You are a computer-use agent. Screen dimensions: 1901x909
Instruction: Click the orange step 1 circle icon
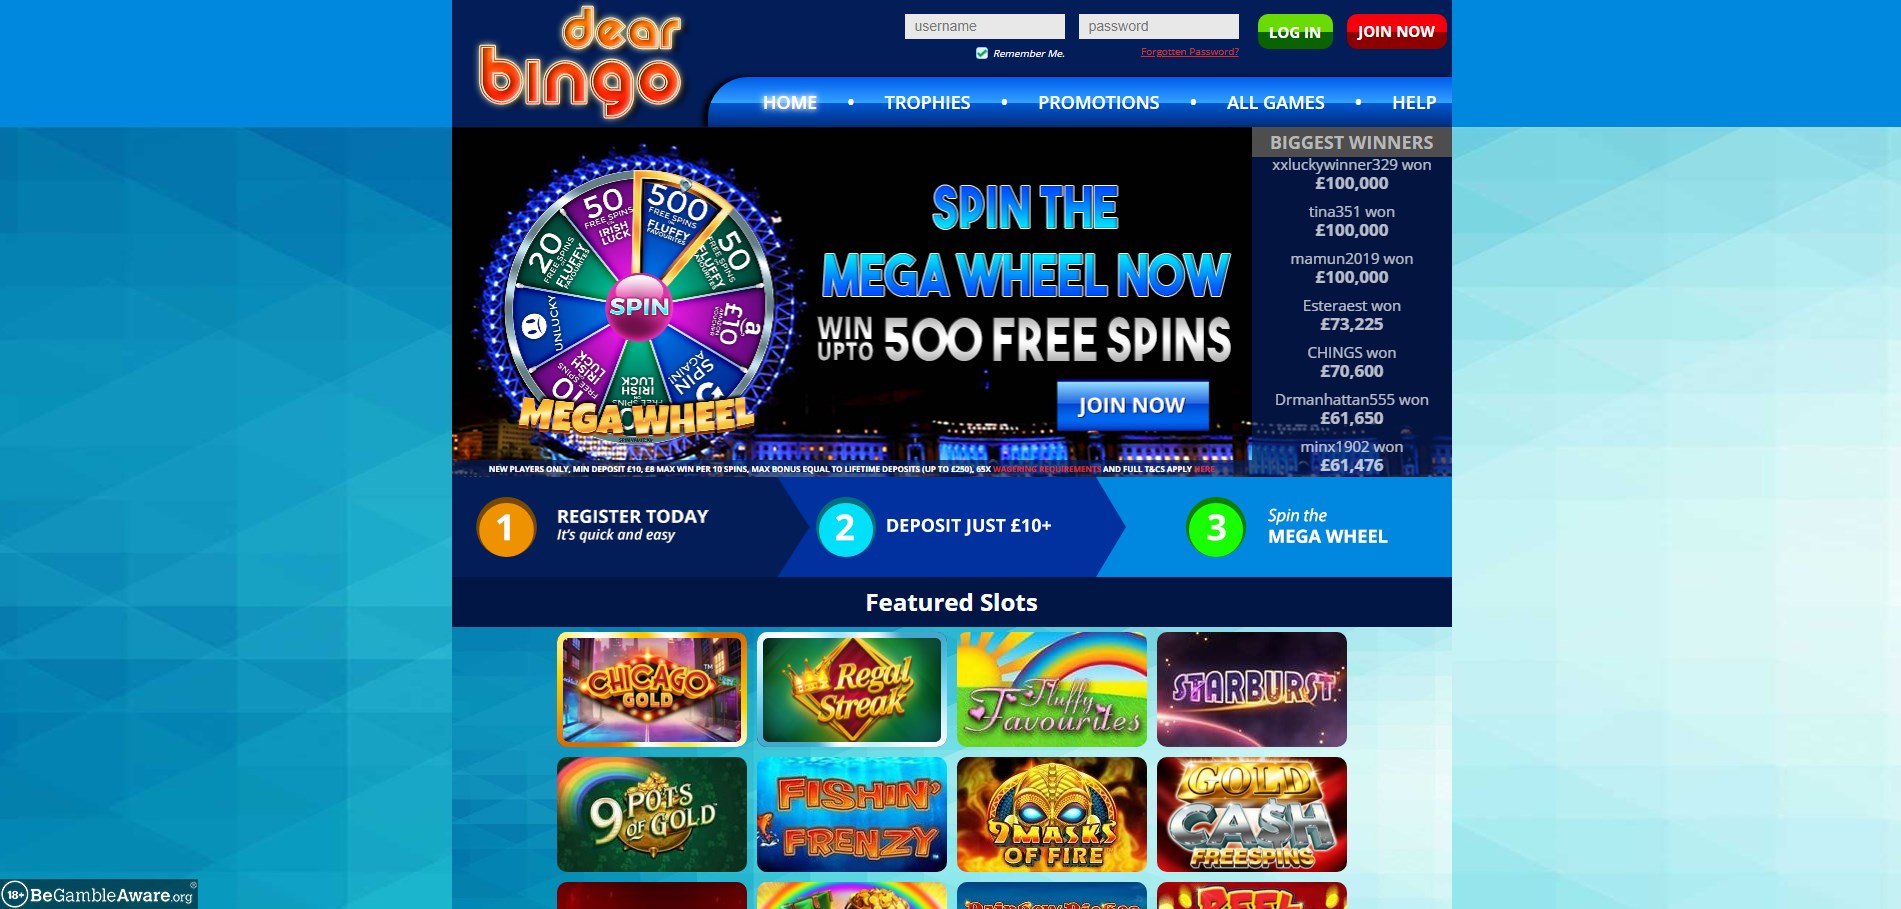pos(506,527)
